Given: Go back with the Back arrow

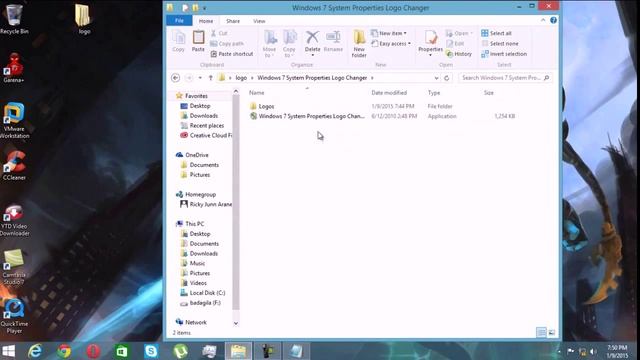Looking at the screenshot, I should pos(176,78).
